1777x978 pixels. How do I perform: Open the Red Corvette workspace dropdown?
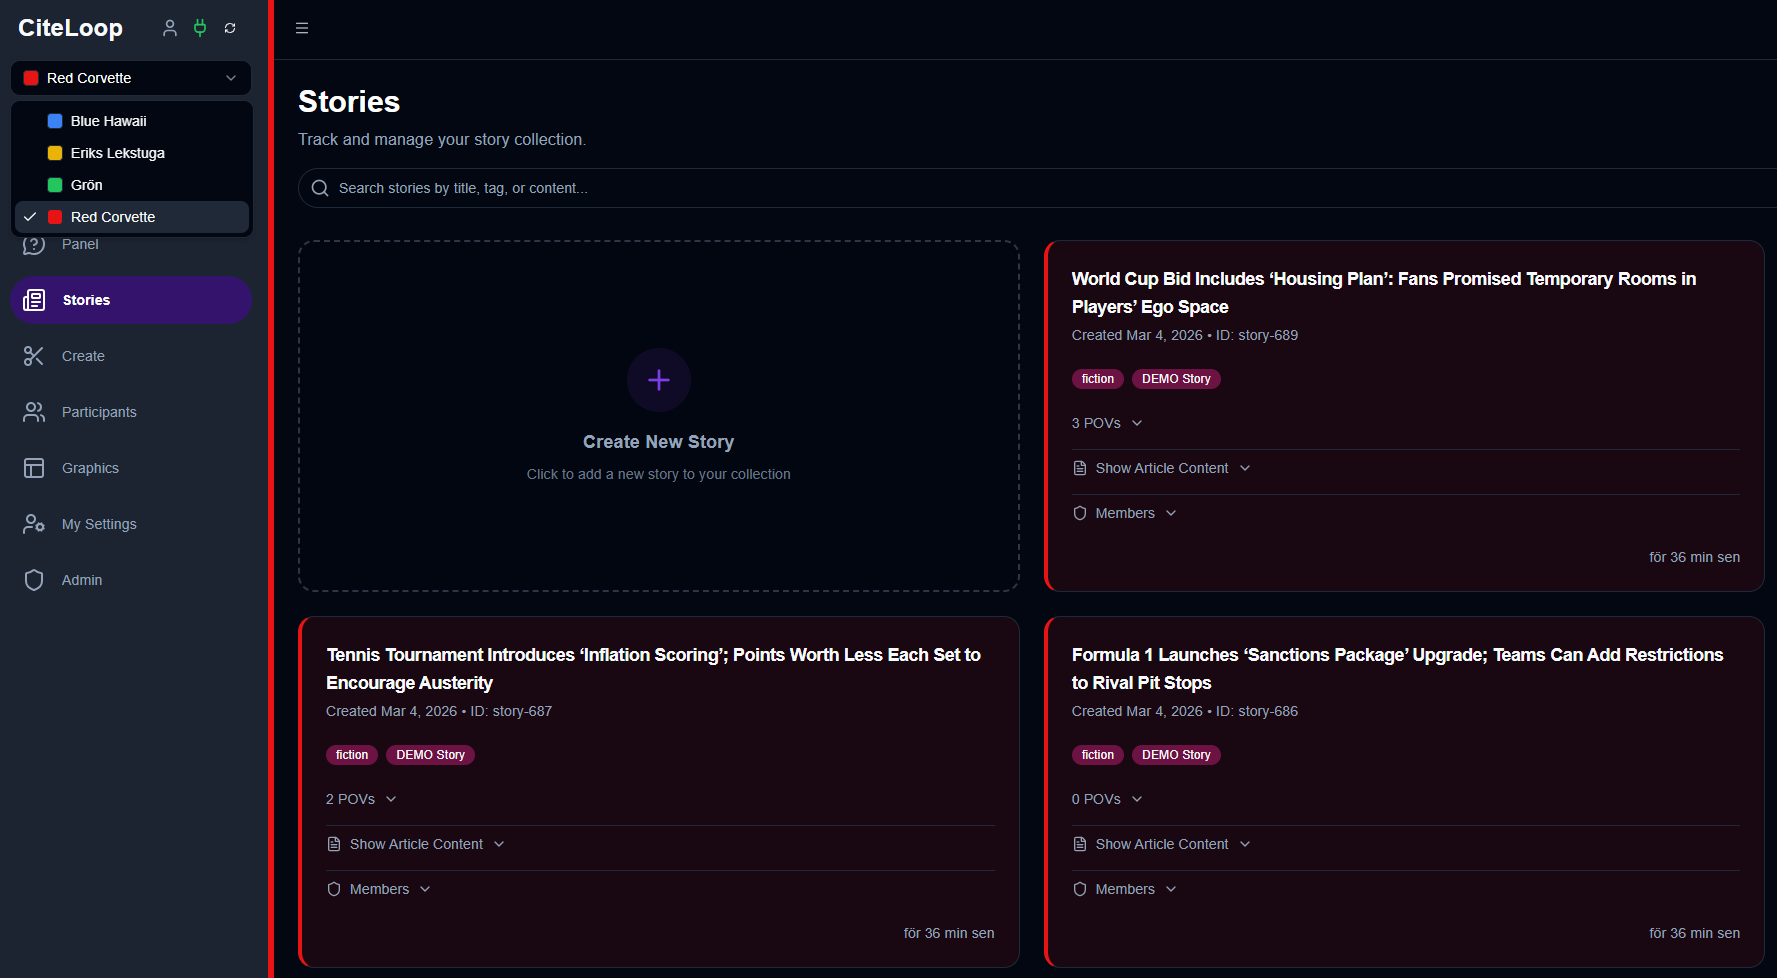[x=131, y=78]
